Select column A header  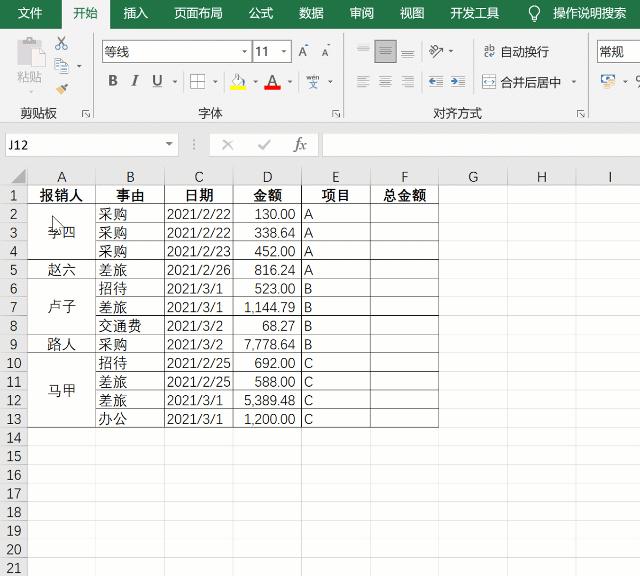[62, 177]
